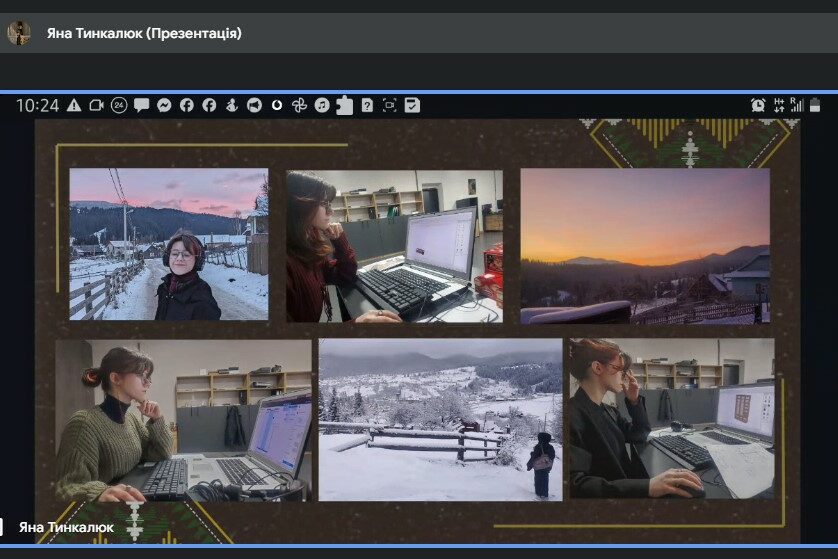Click the warning triangle notification icon
838x559 pixels.
coord(74,105)
